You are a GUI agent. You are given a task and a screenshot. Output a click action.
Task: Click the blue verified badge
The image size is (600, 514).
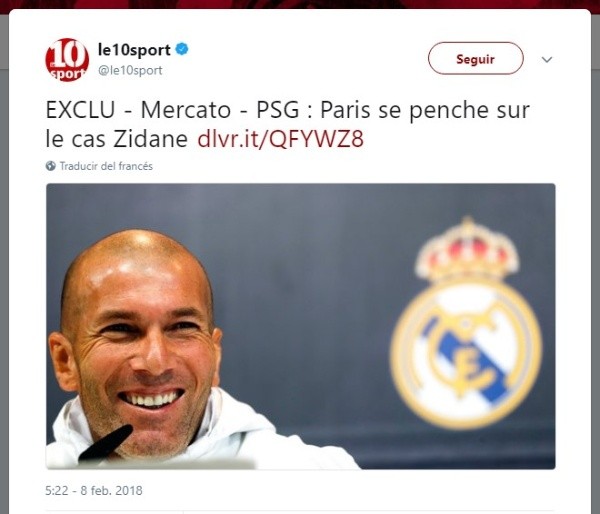pos(182,49)
